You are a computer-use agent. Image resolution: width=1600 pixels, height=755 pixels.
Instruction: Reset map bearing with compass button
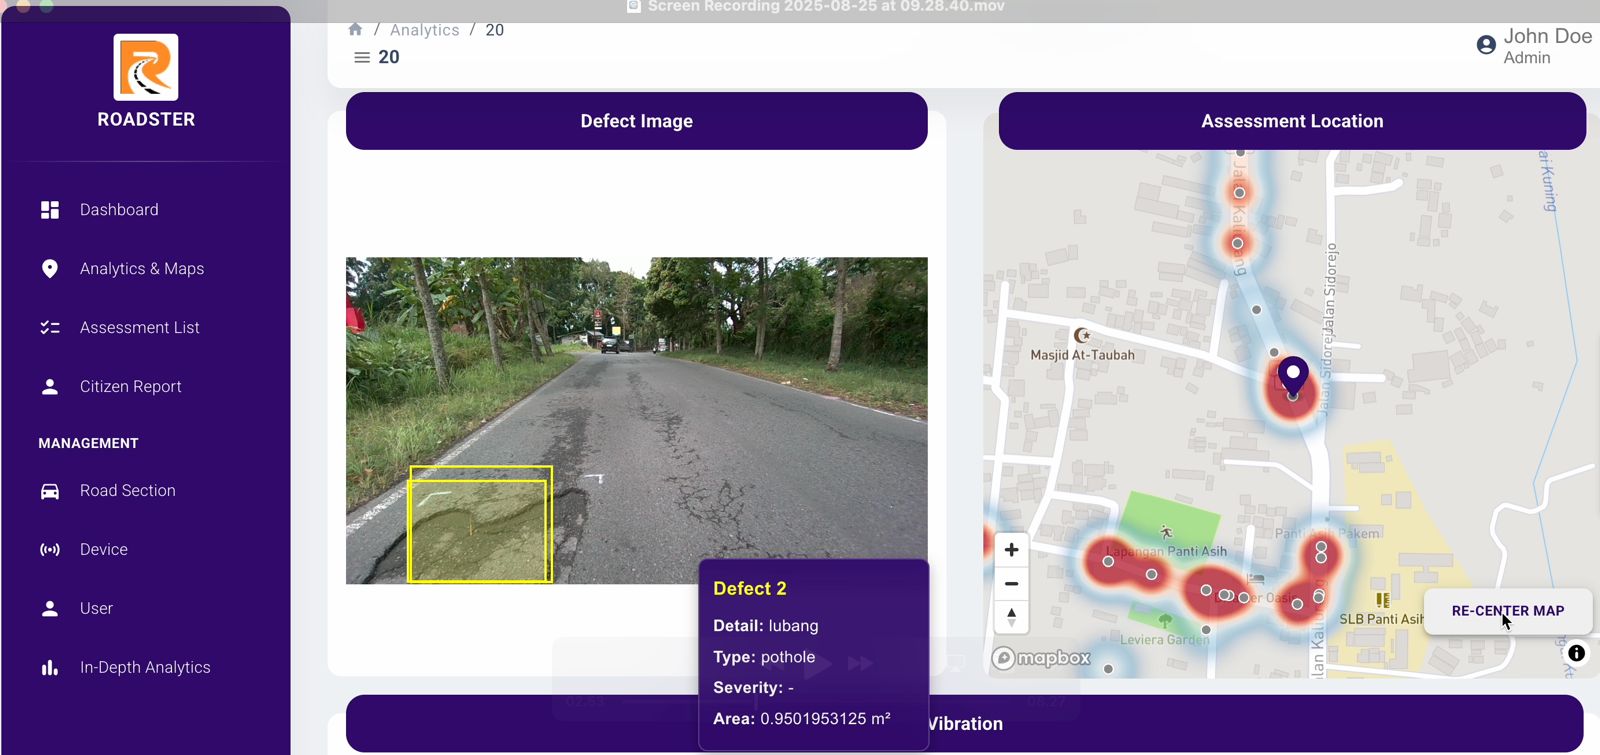1011,617
